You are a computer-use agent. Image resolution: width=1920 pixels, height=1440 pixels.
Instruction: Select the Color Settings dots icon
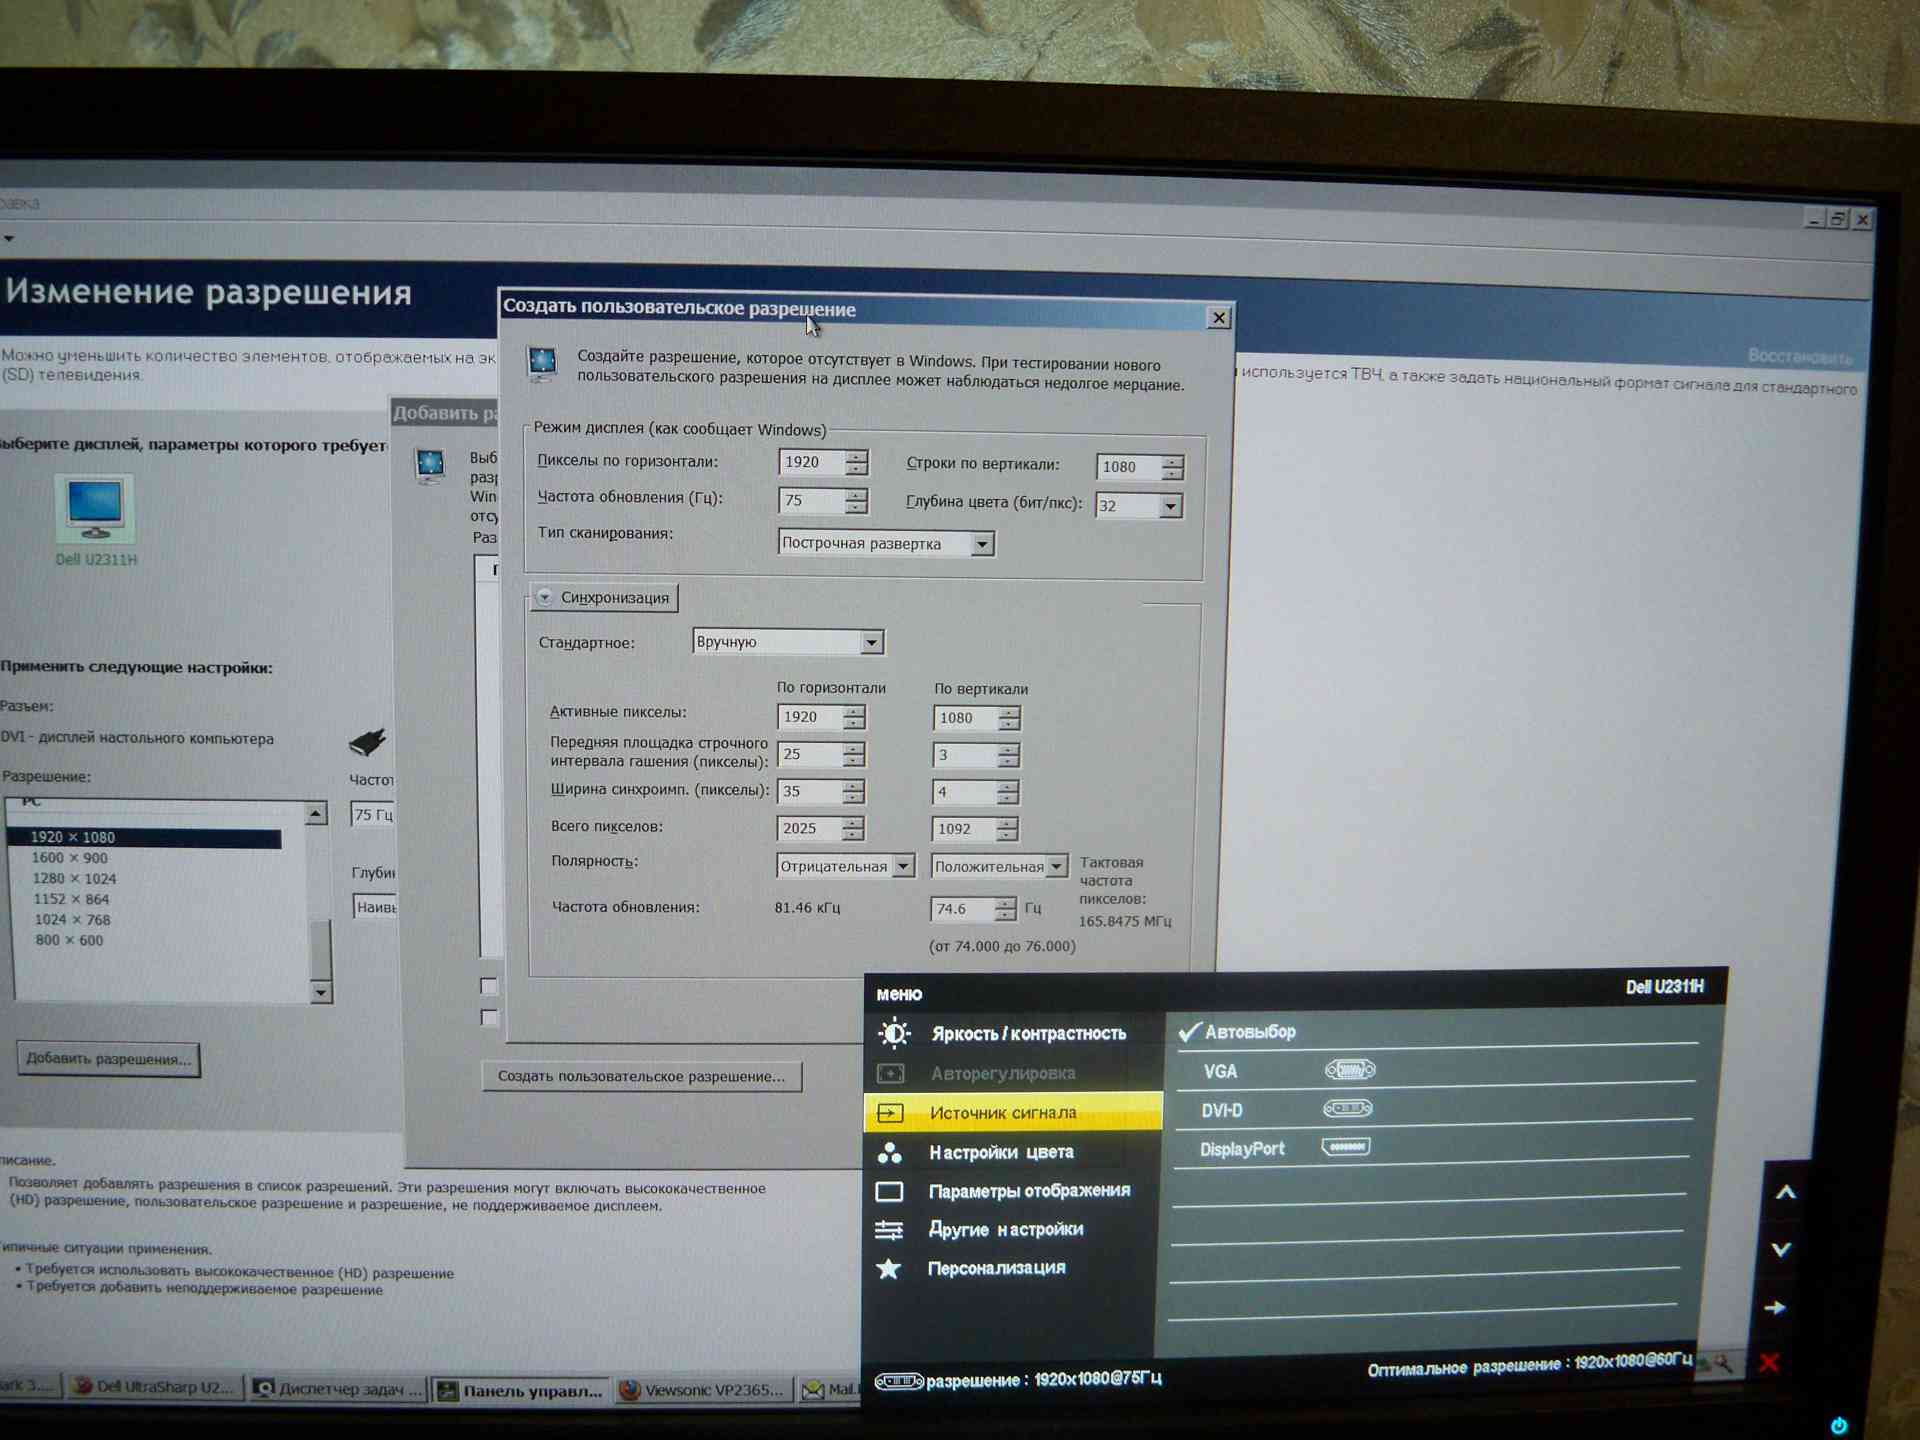click(x=889, y=1153)
